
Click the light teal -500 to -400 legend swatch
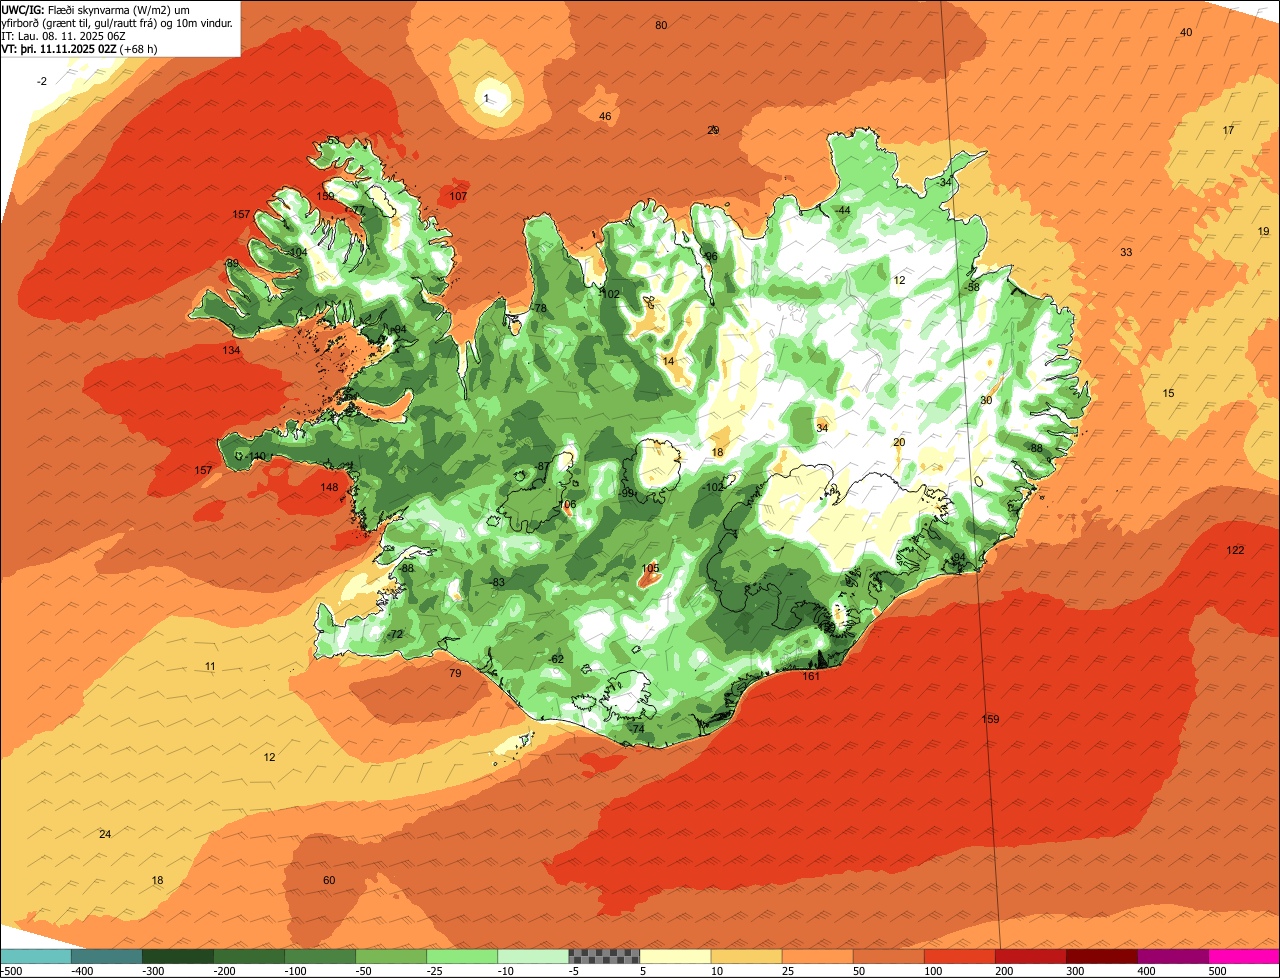(x=36, y=956)
